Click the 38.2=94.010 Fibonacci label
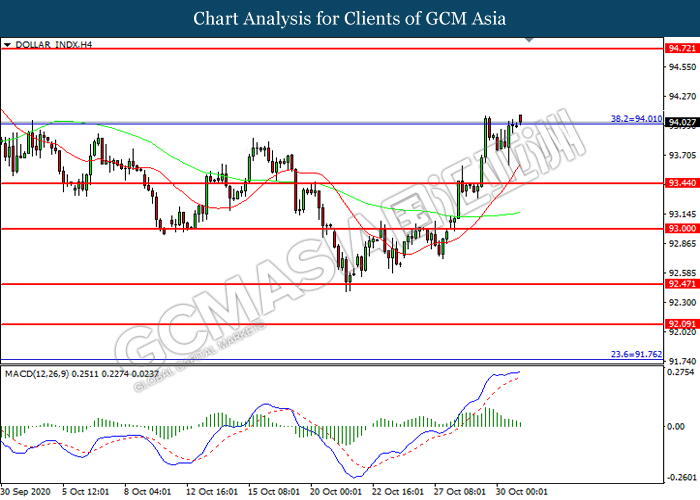 (x=636, y=119)
